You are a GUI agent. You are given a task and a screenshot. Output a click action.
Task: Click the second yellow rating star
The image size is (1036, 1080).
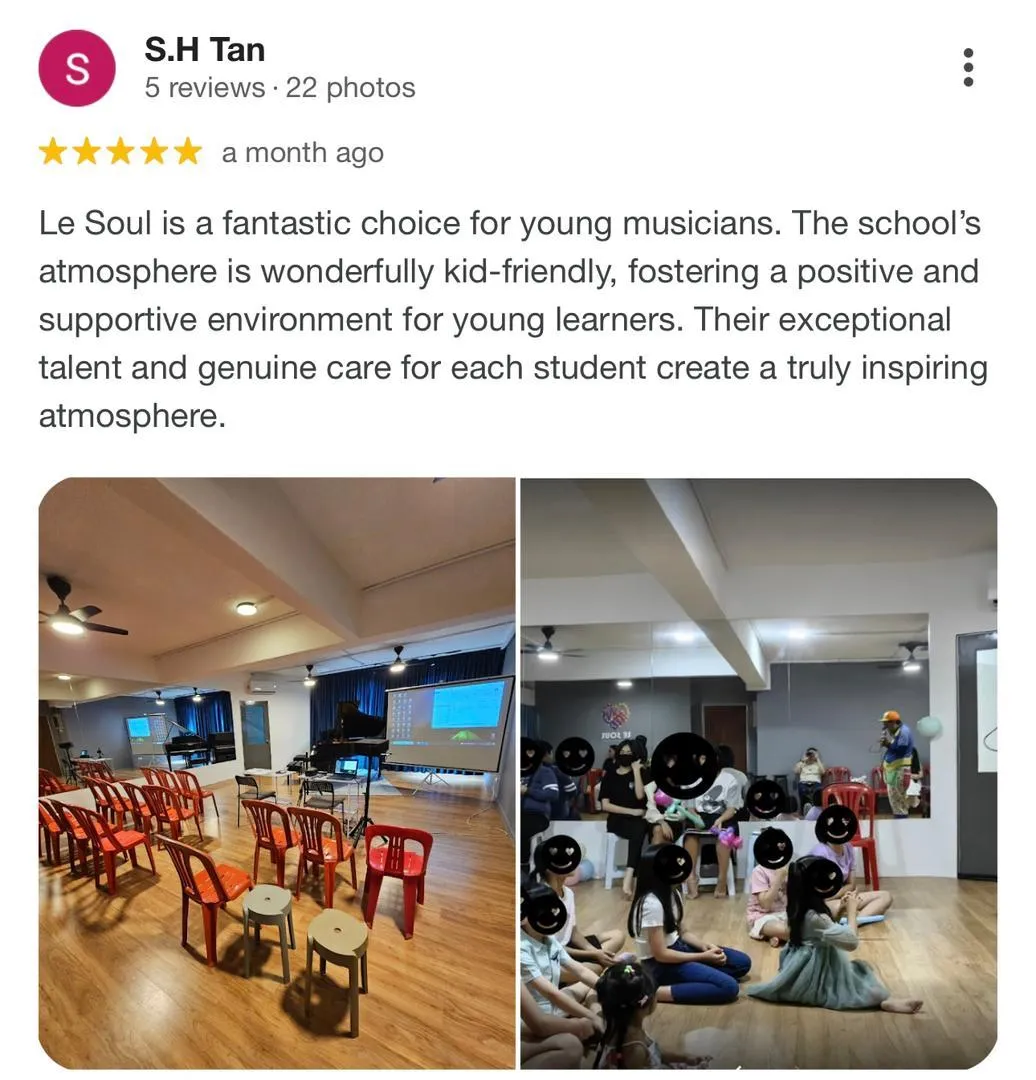[x=87, y=152]
